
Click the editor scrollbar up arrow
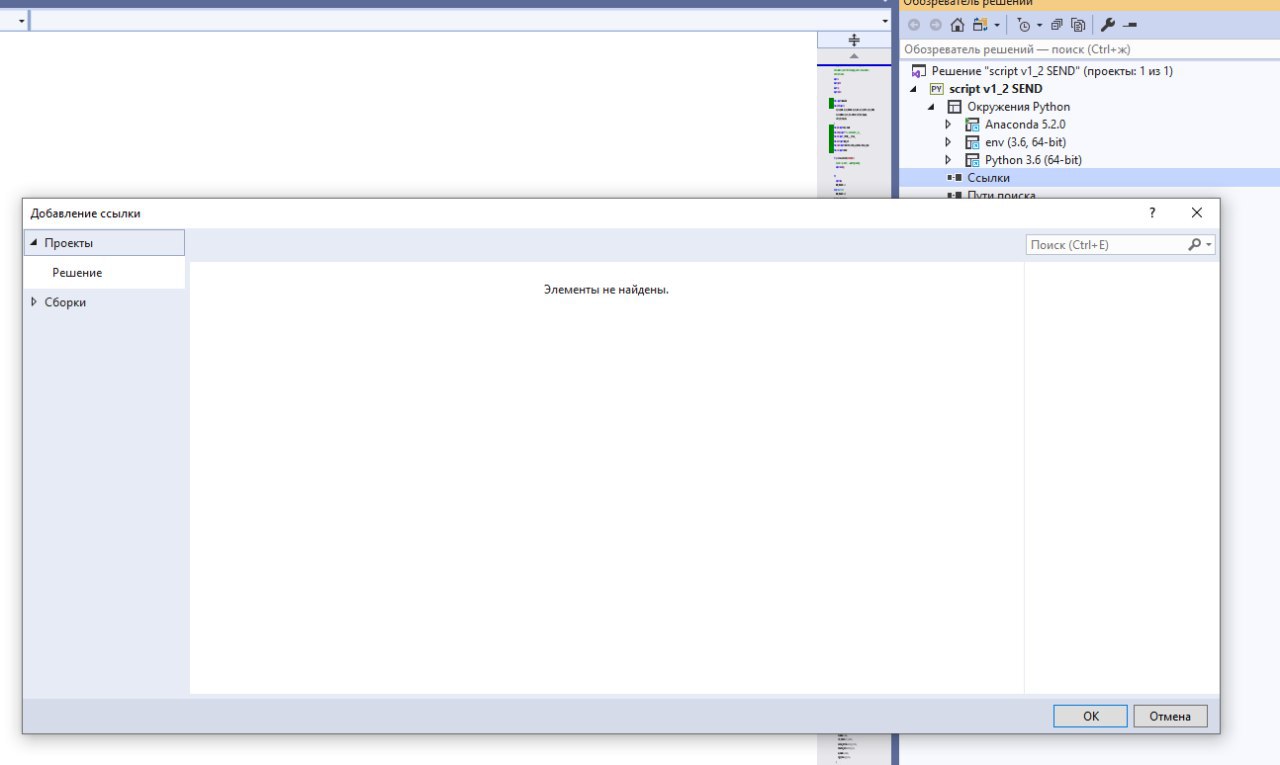pos(854,56)
